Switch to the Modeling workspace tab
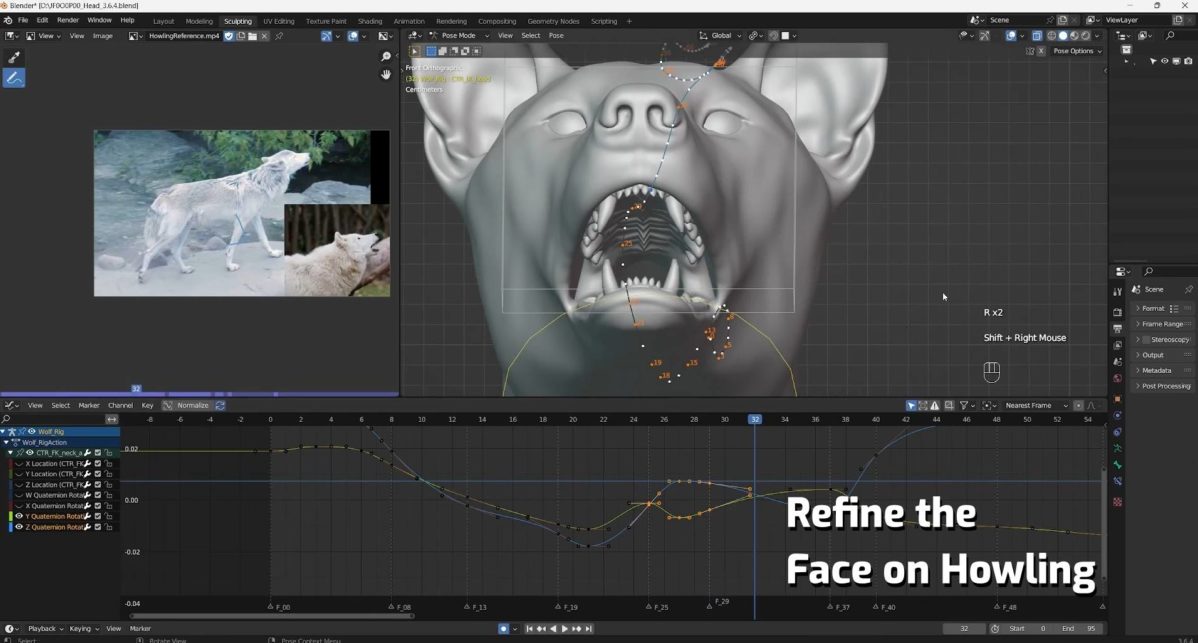The image size is (1198, 643). point(199,20)
